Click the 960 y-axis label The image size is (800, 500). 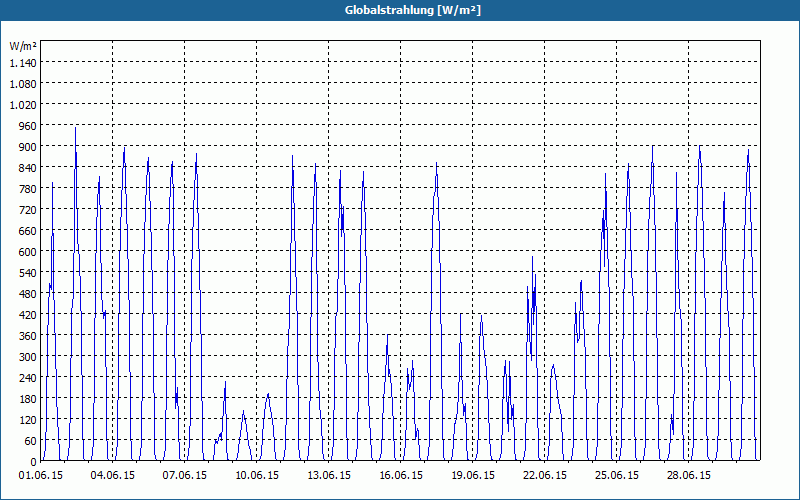pos(28,126)
